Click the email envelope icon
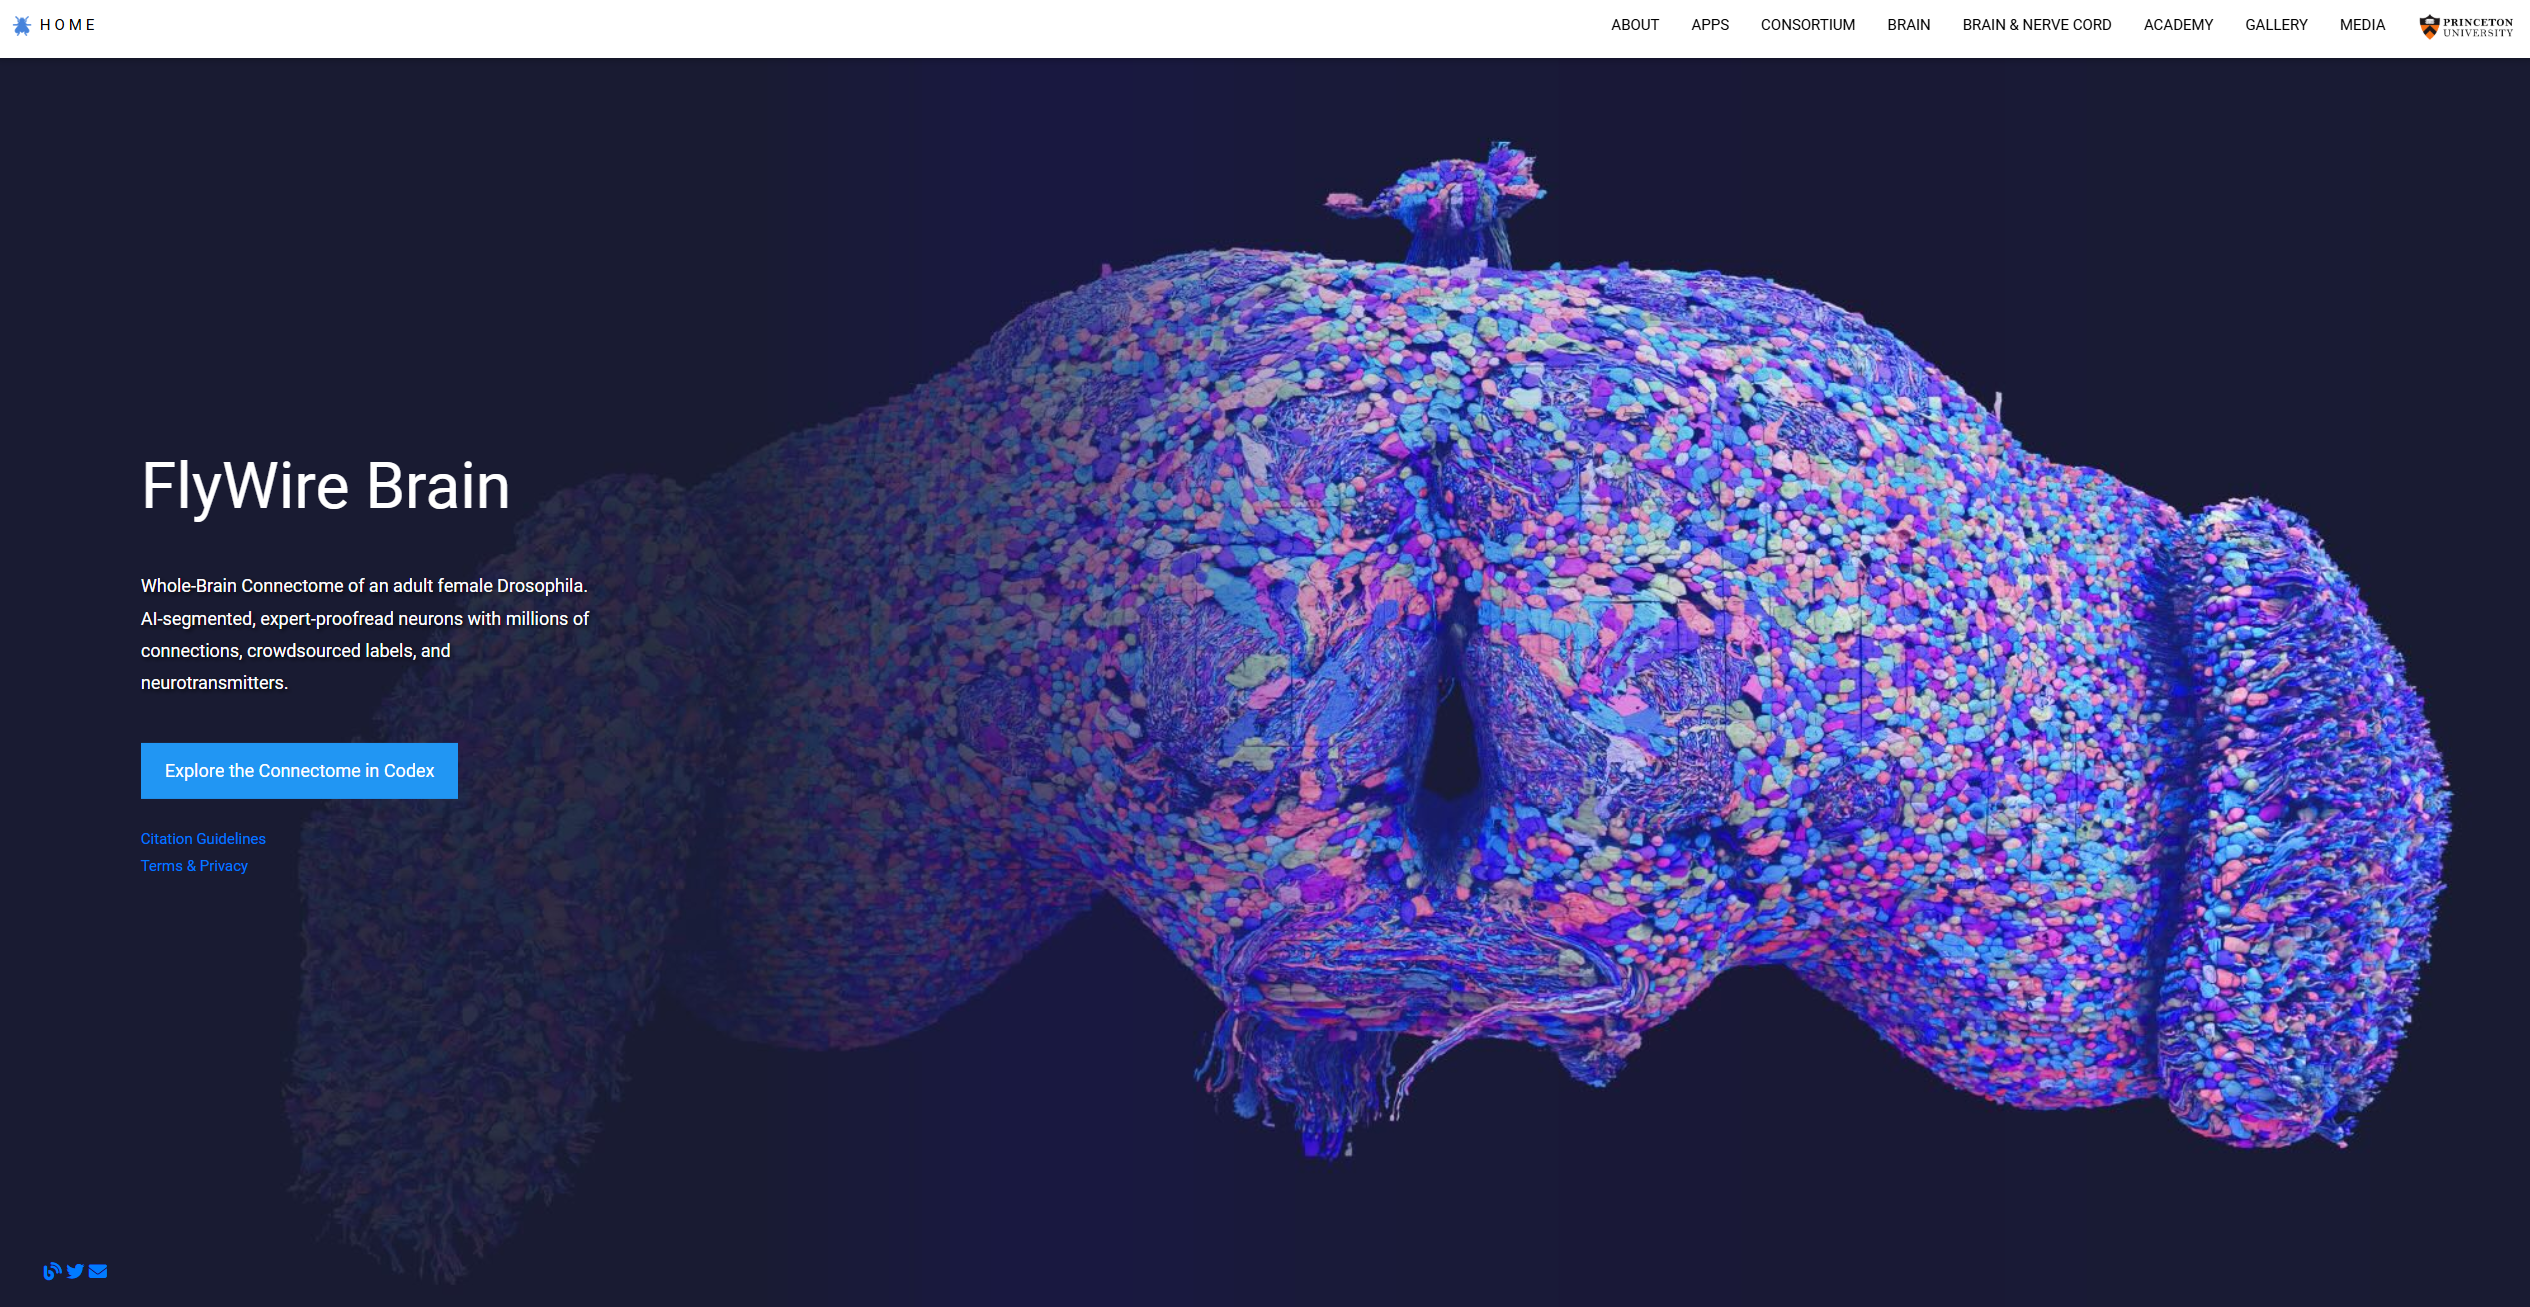This screenshot has height=1307, width=2530. click(x=98, y=1271)
